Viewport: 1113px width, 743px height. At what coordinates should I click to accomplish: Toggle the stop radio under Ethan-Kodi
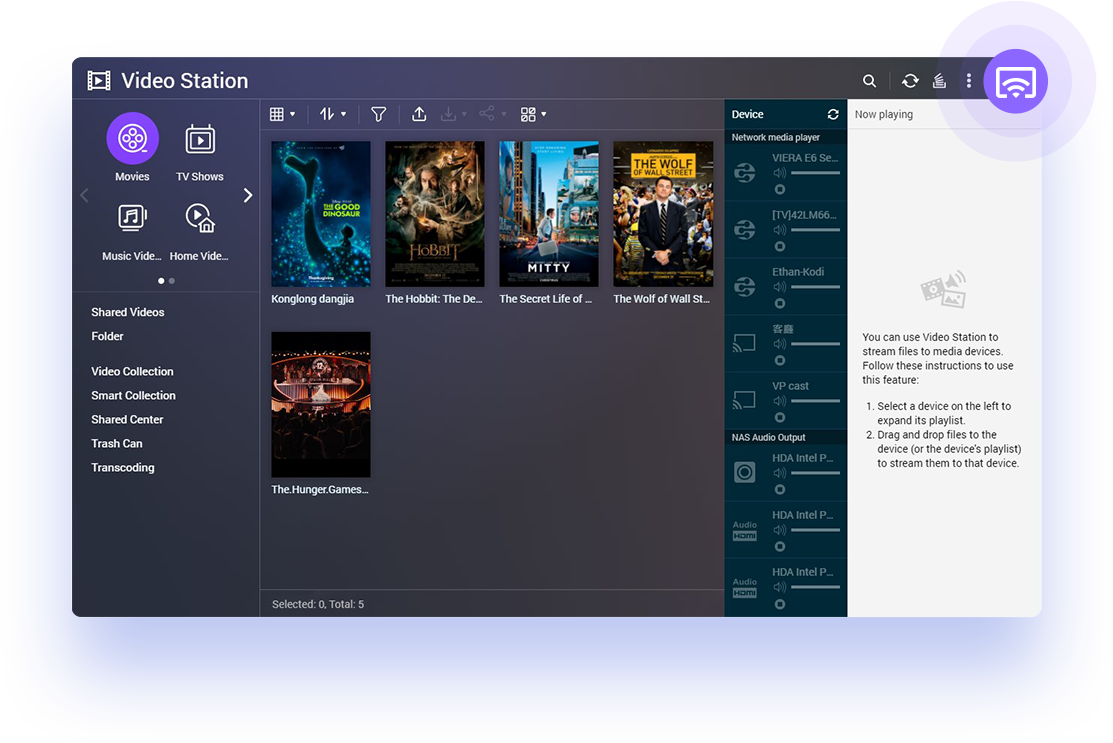pos(780,303)
